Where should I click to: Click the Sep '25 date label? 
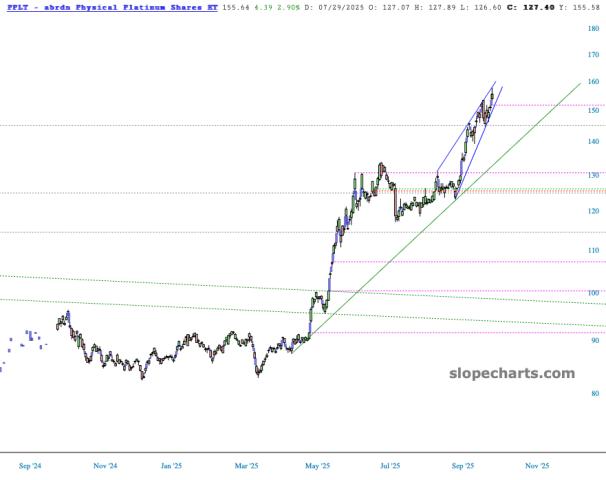[x=463, y=466]
